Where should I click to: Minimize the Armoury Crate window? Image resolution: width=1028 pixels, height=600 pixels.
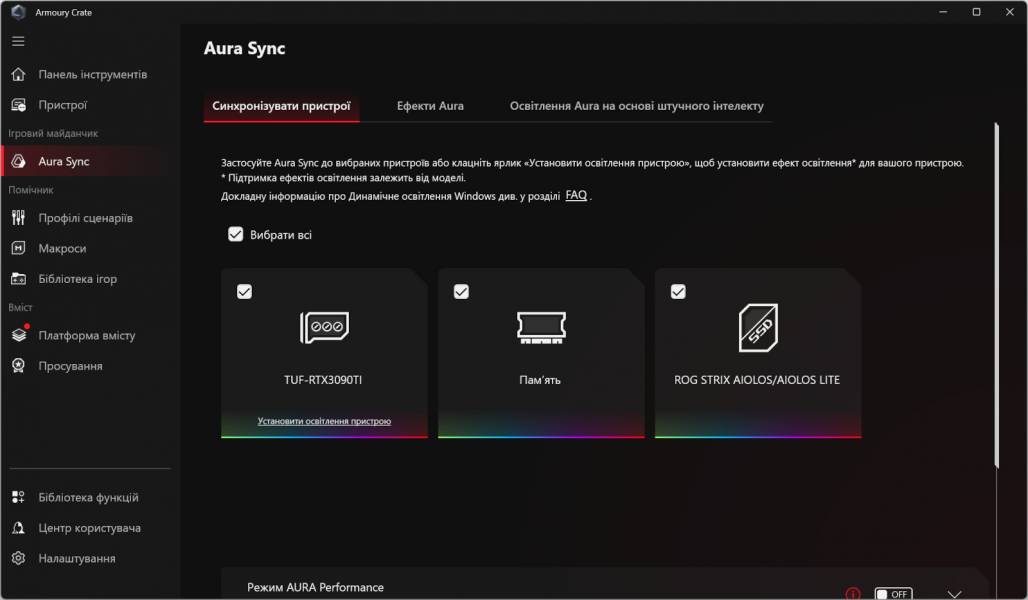[943, 12]
